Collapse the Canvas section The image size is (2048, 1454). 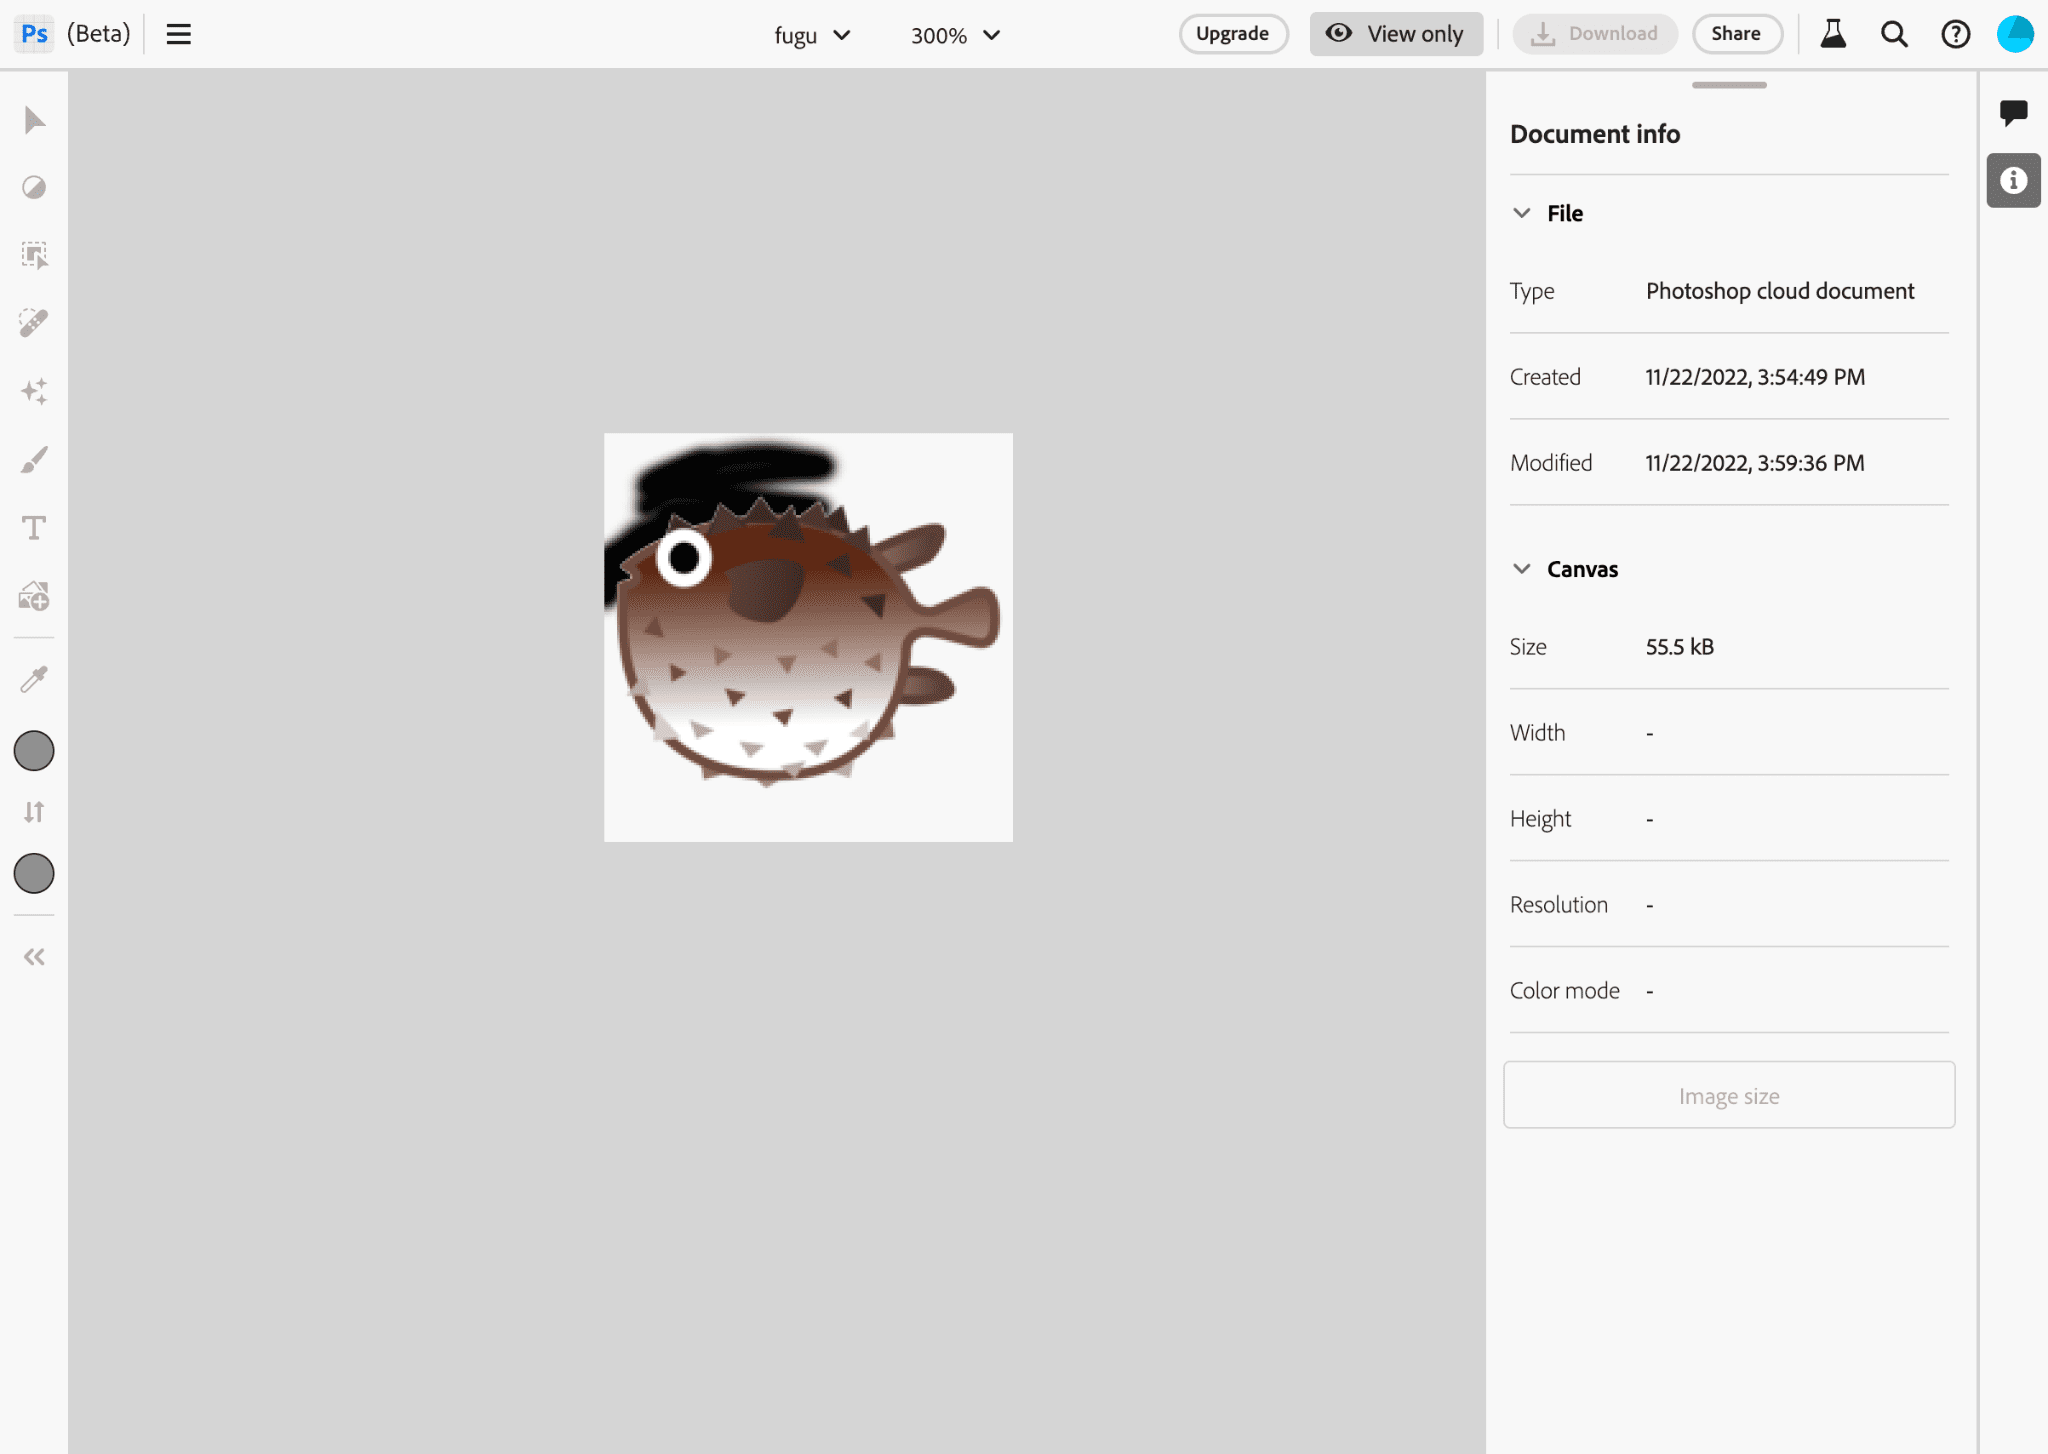1521,568
